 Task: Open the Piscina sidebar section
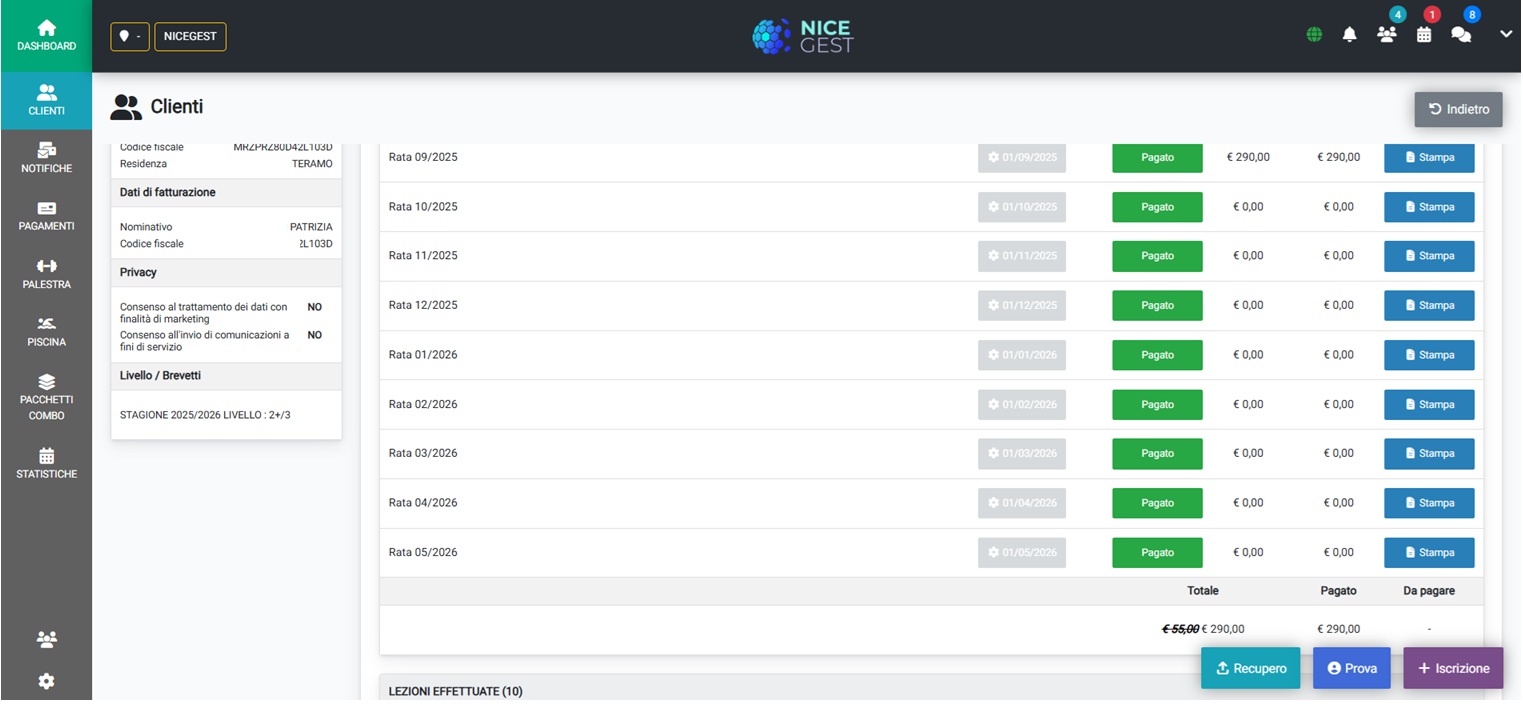click(x=46, y=331)
